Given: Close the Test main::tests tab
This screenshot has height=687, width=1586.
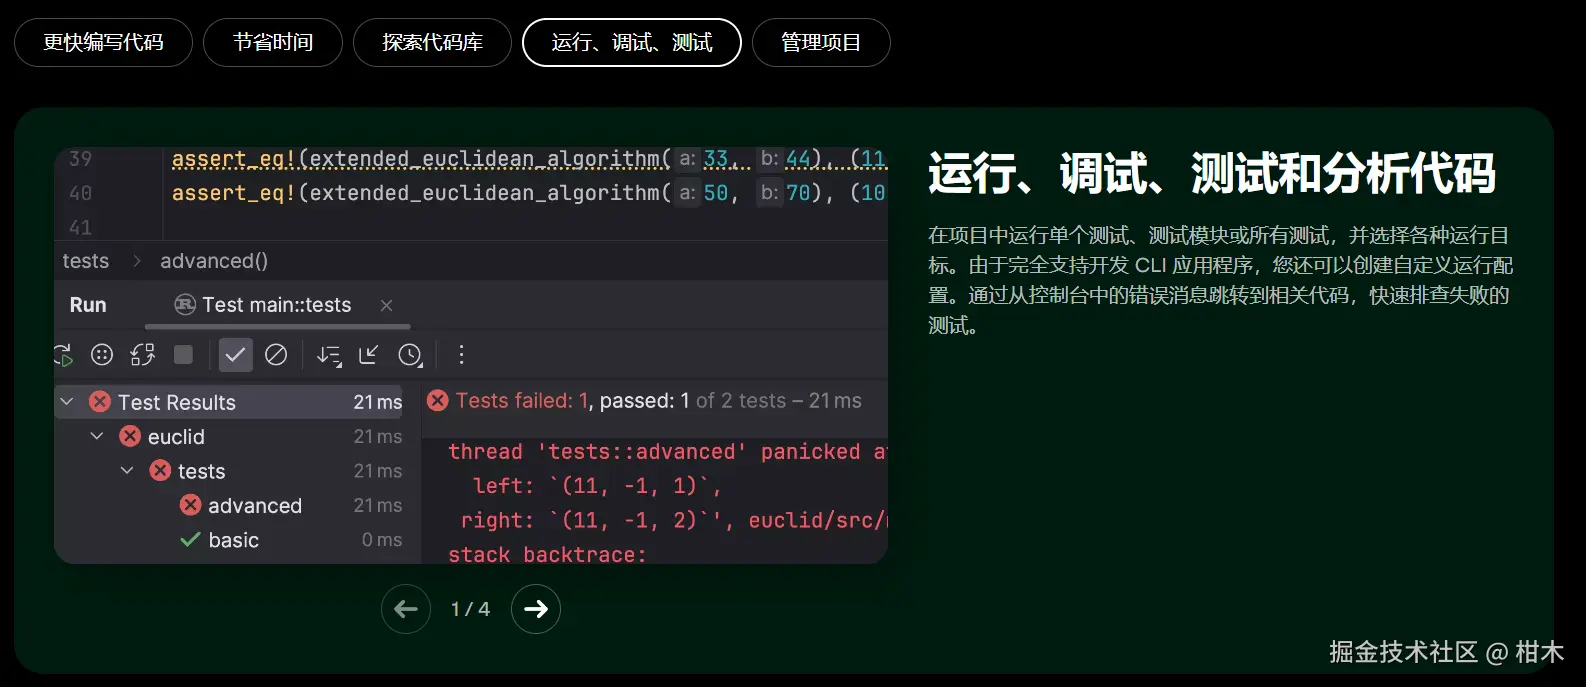Looking at the screenshot, I should pos(387,305).
